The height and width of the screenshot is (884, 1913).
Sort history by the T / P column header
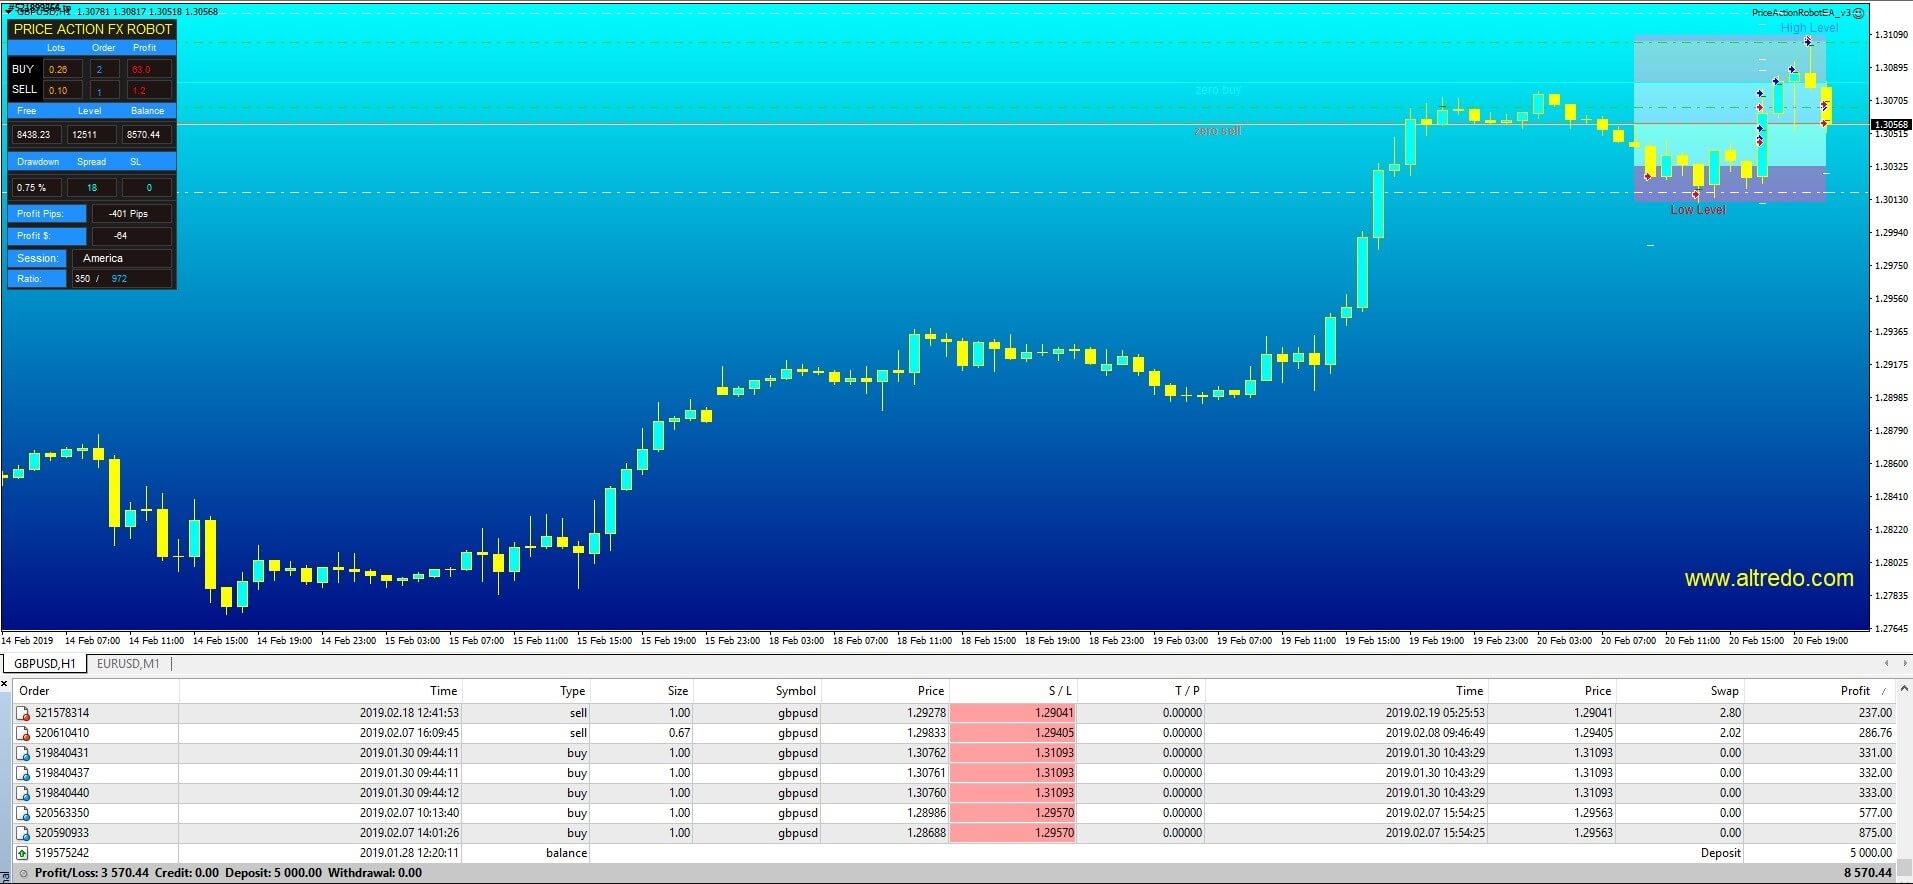pyautogui.click(x=1187, y=691)
